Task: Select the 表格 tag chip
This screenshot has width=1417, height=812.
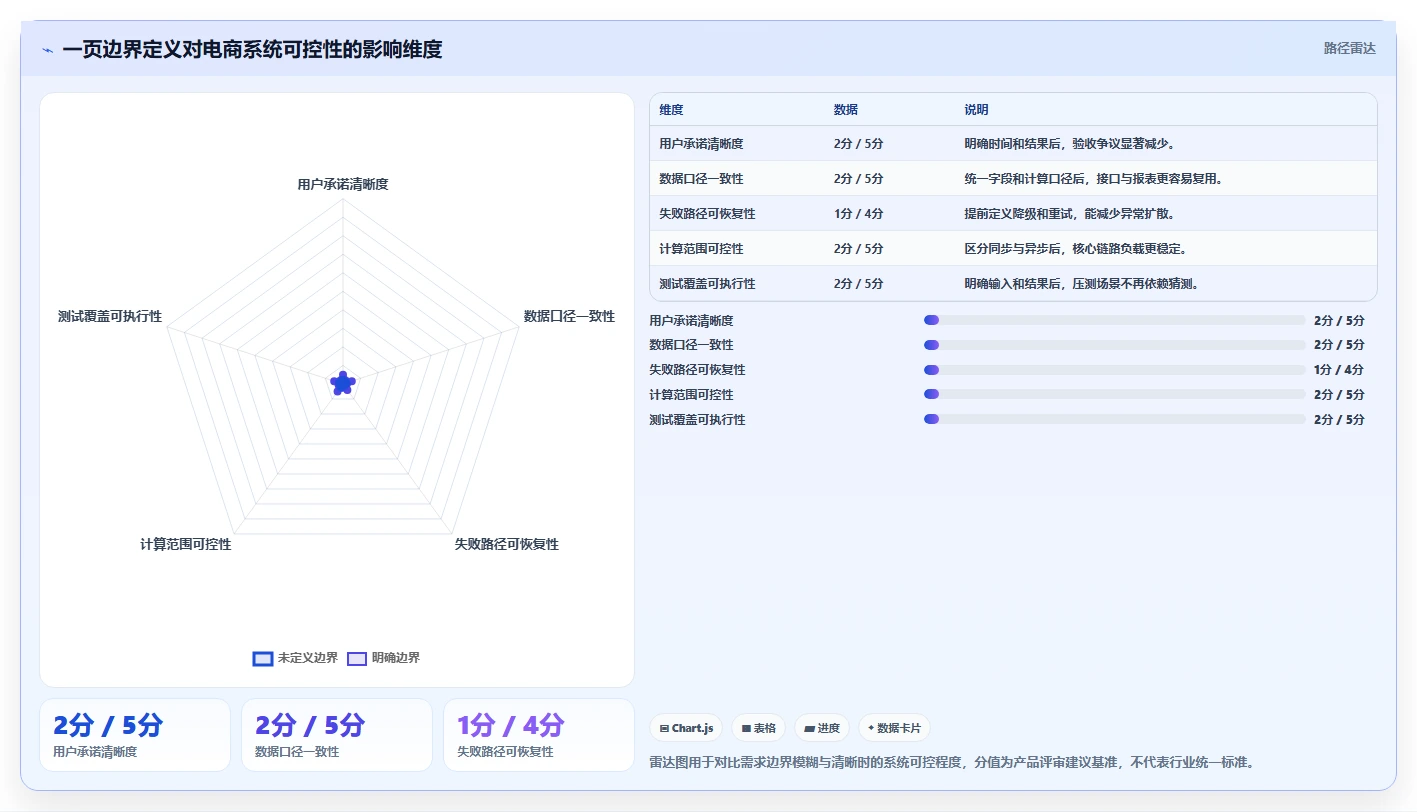Action: tap(758, 728)
